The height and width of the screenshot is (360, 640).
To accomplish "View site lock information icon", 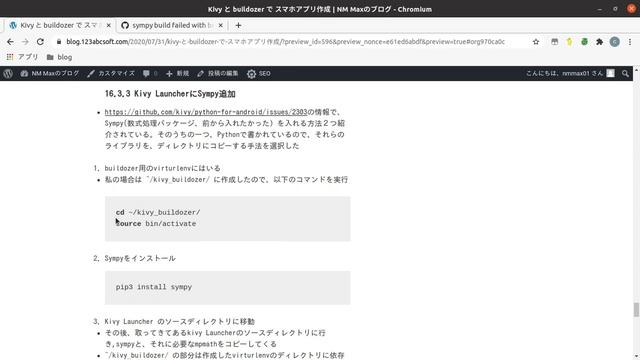I will point(59,42).
